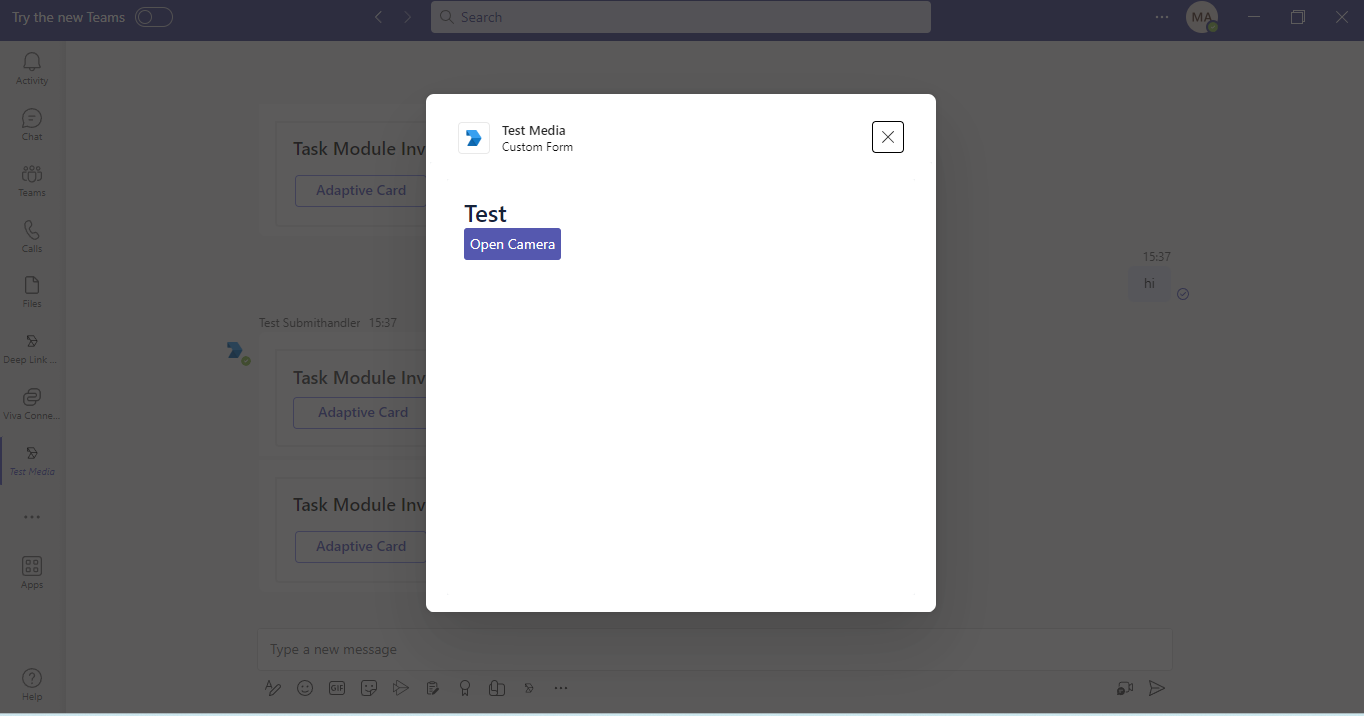
Task: Send a Praise badge
Action: [x=465, y=688]
